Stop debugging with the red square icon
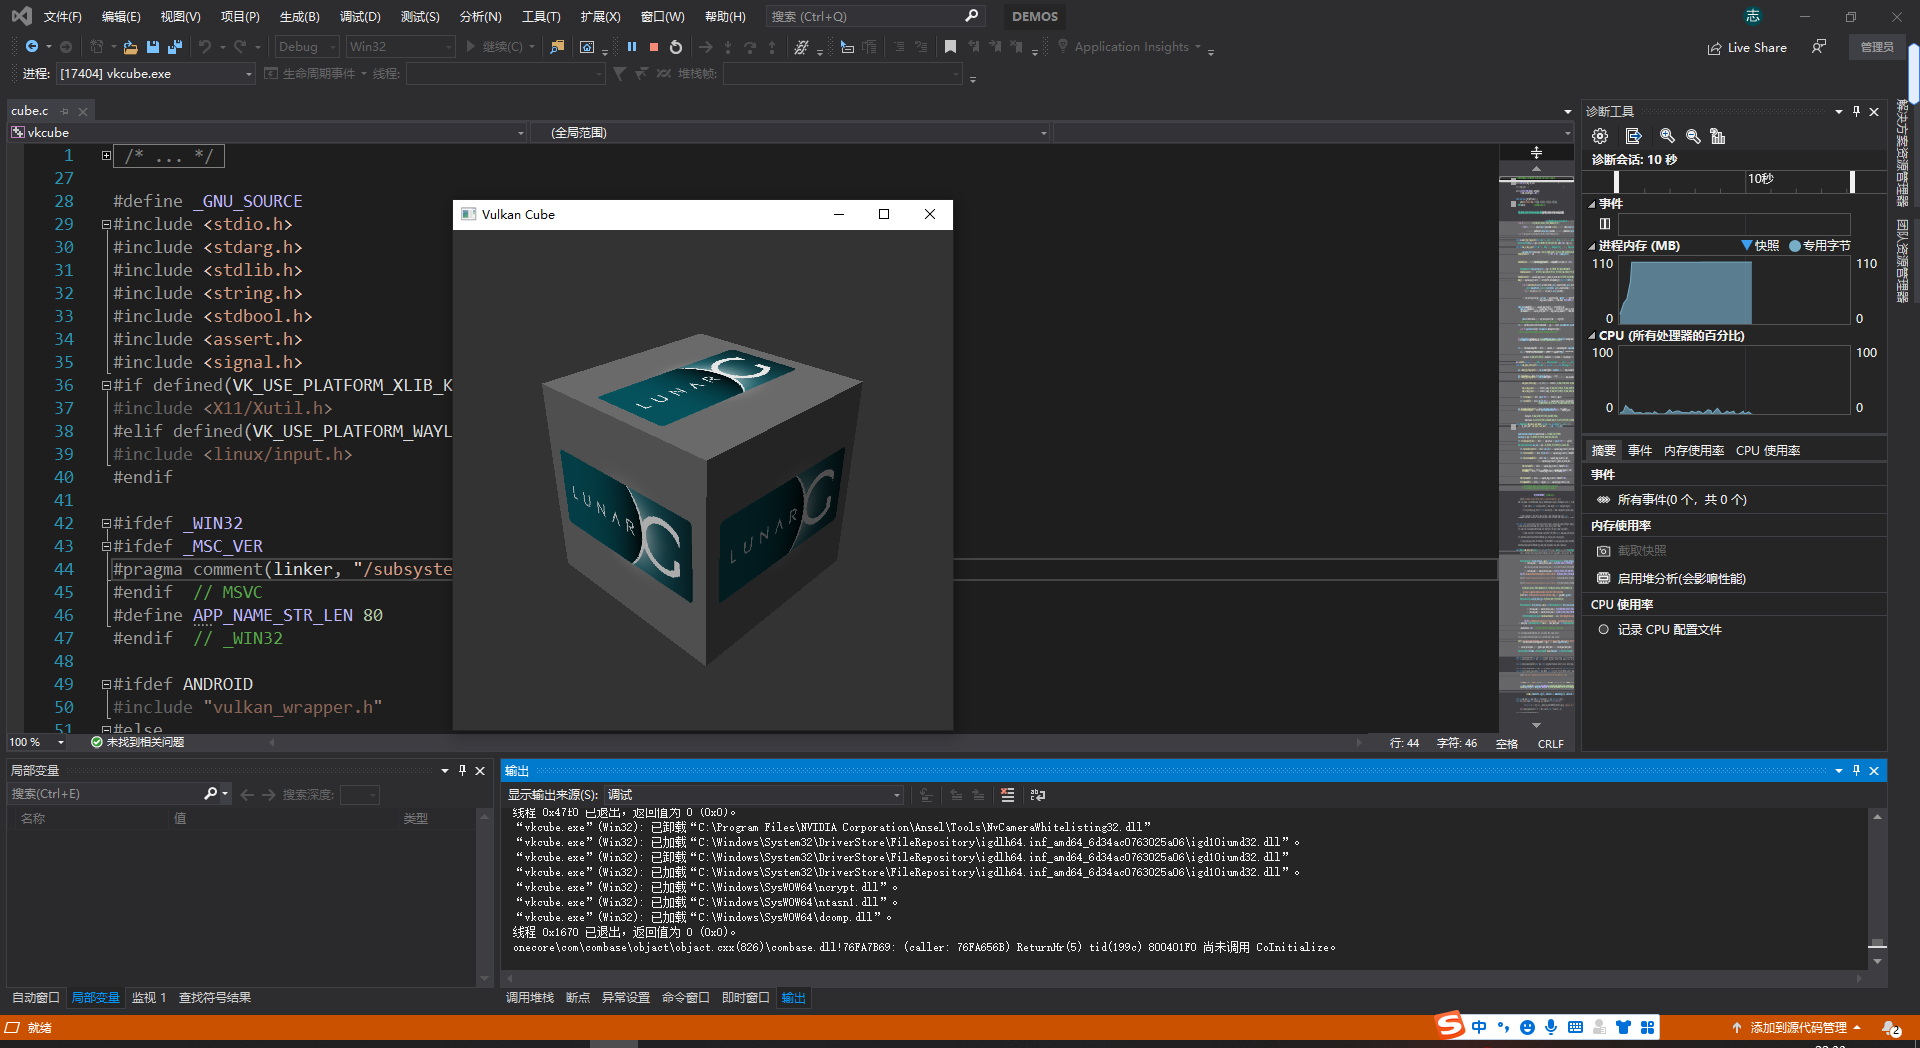This screenshot has width=1920, height=1048. tap(654, 47)
